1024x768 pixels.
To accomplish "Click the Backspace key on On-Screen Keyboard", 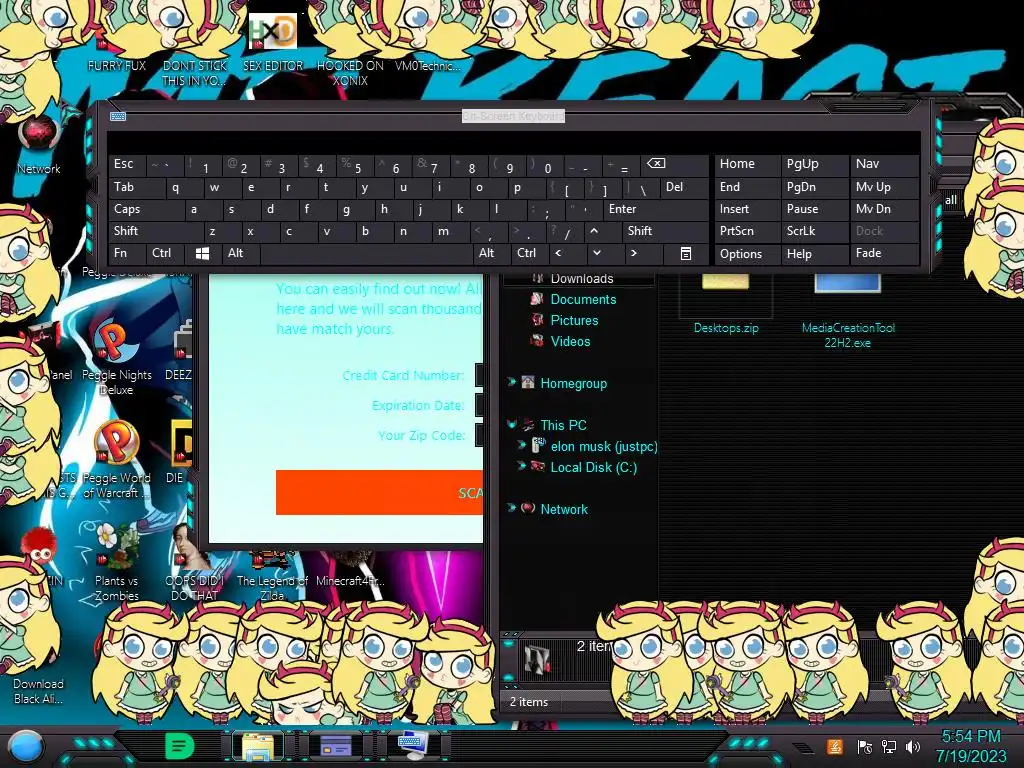I will click(675, 165).
